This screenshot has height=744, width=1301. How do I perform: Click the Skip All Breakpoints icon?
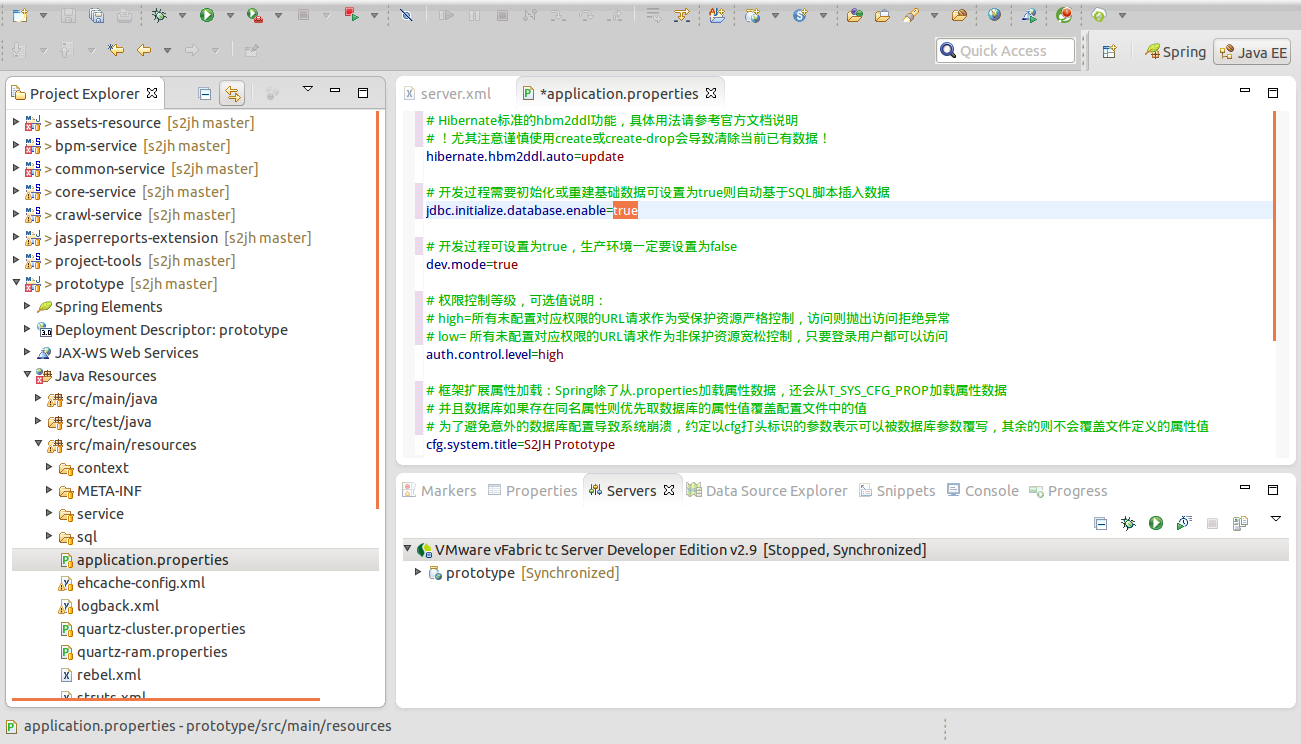click(405, 15)
